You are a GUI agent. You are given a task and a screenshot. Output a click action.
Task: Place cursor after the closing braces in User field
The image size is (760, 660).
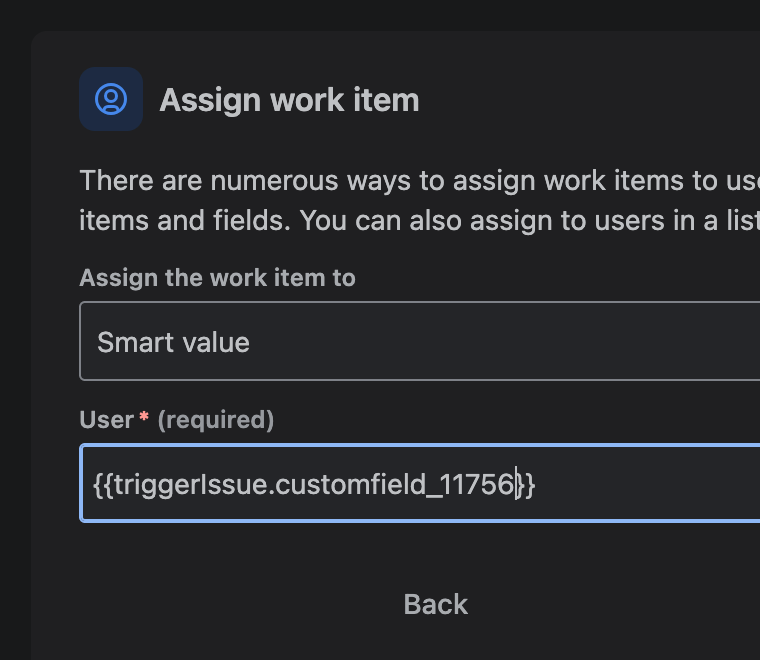(536, 485)
